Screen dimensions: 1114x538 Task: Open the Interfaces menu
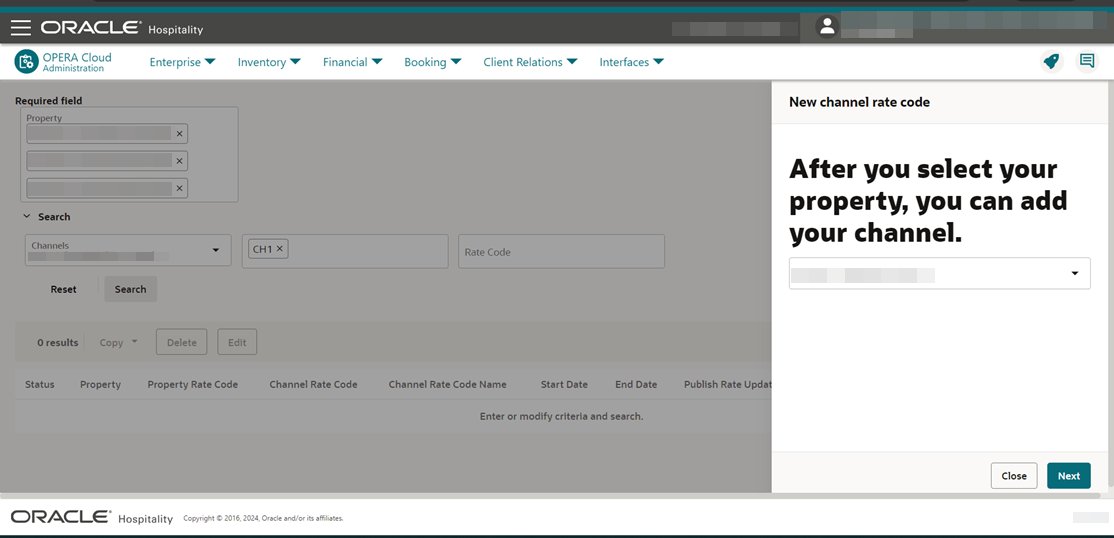click(632, 62)
